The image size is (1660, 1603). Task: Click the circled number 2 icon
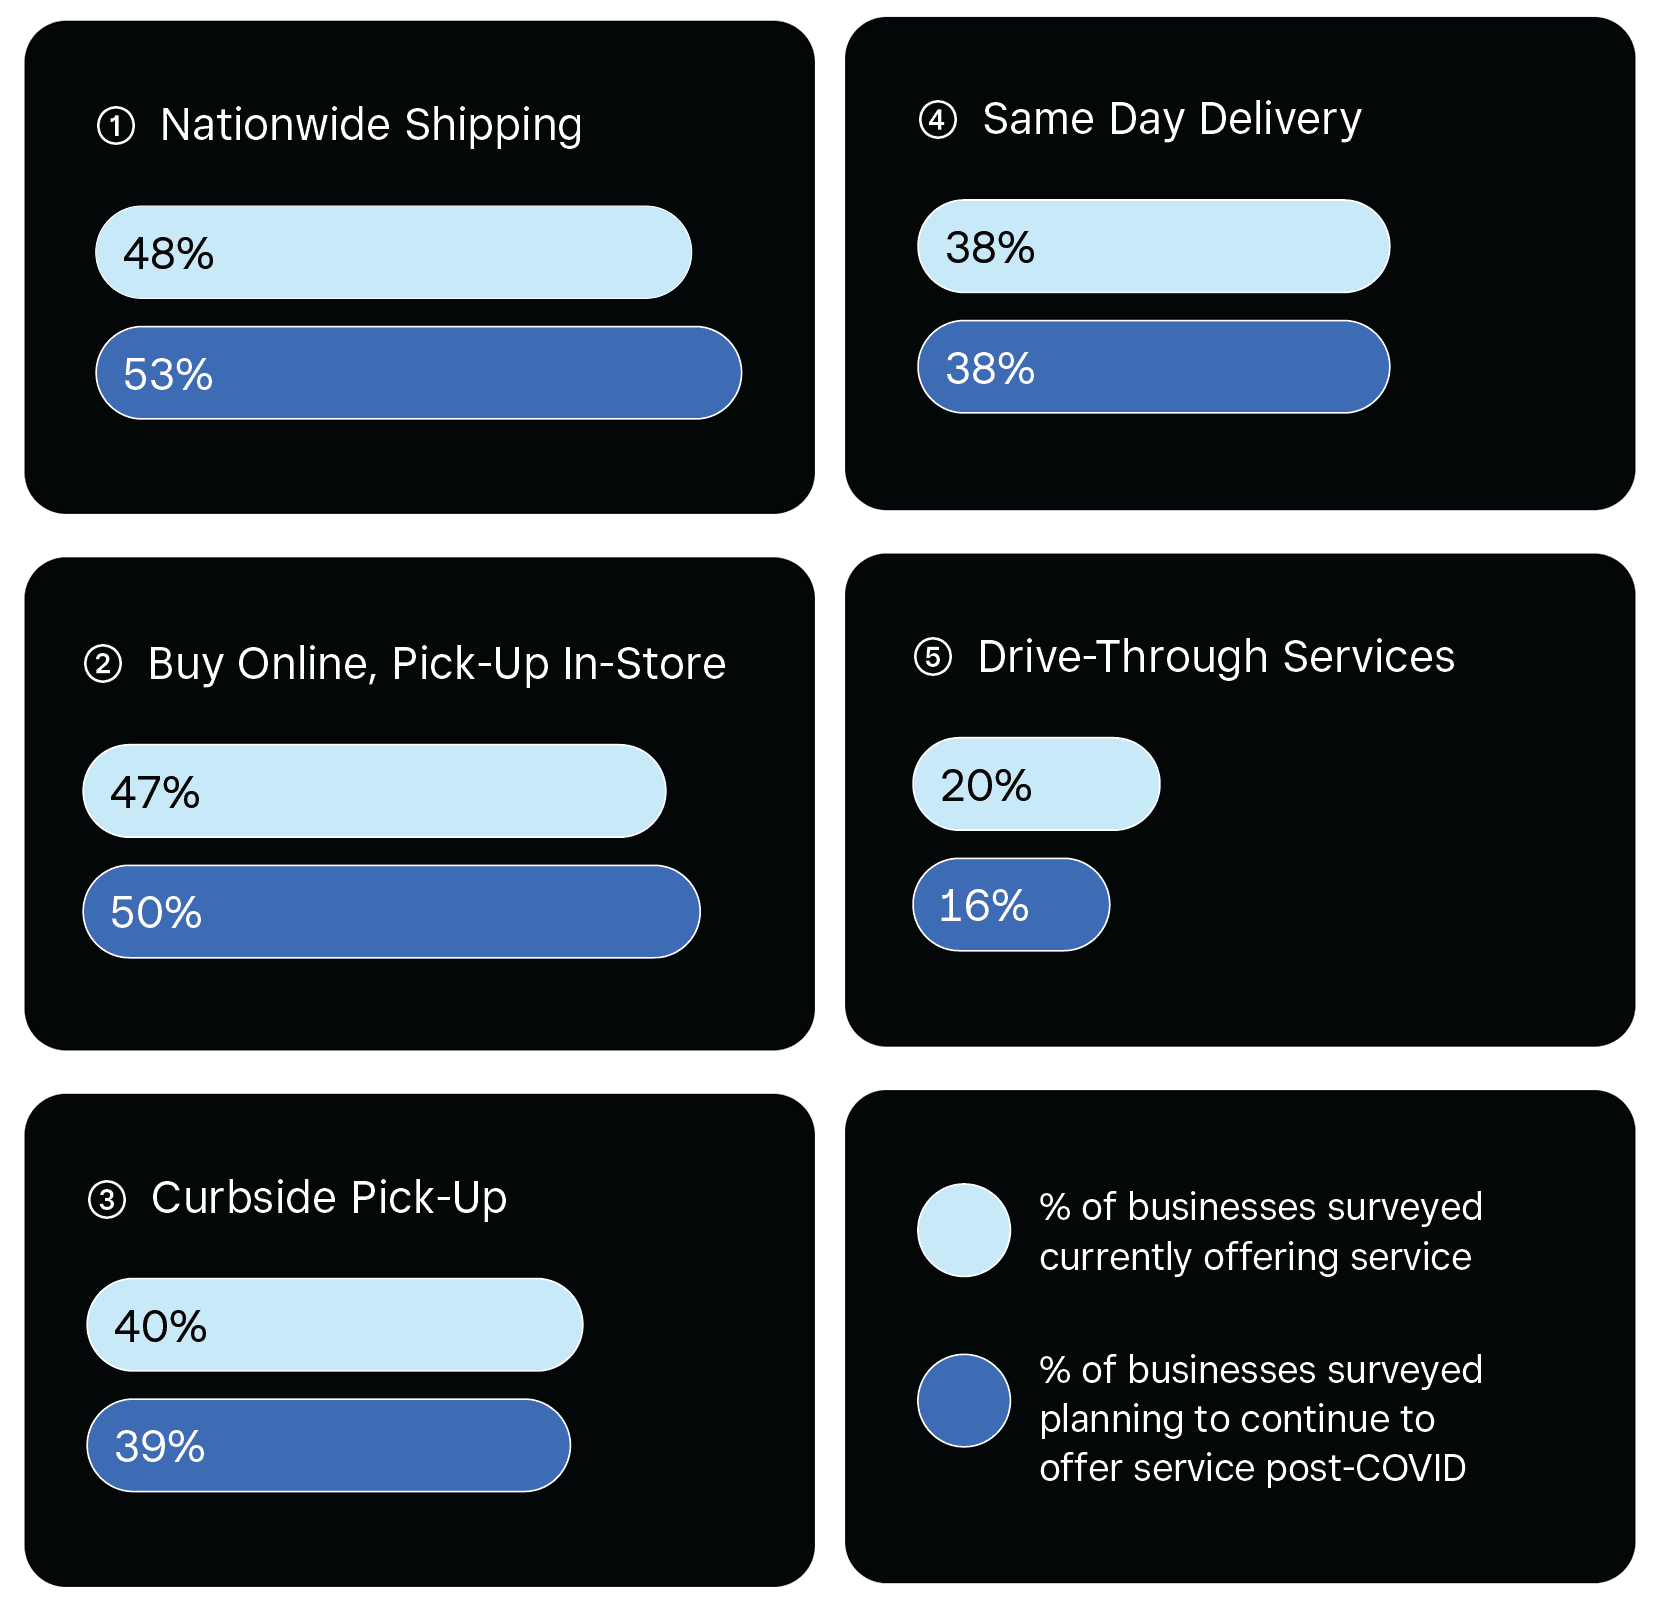pos(103,664)
